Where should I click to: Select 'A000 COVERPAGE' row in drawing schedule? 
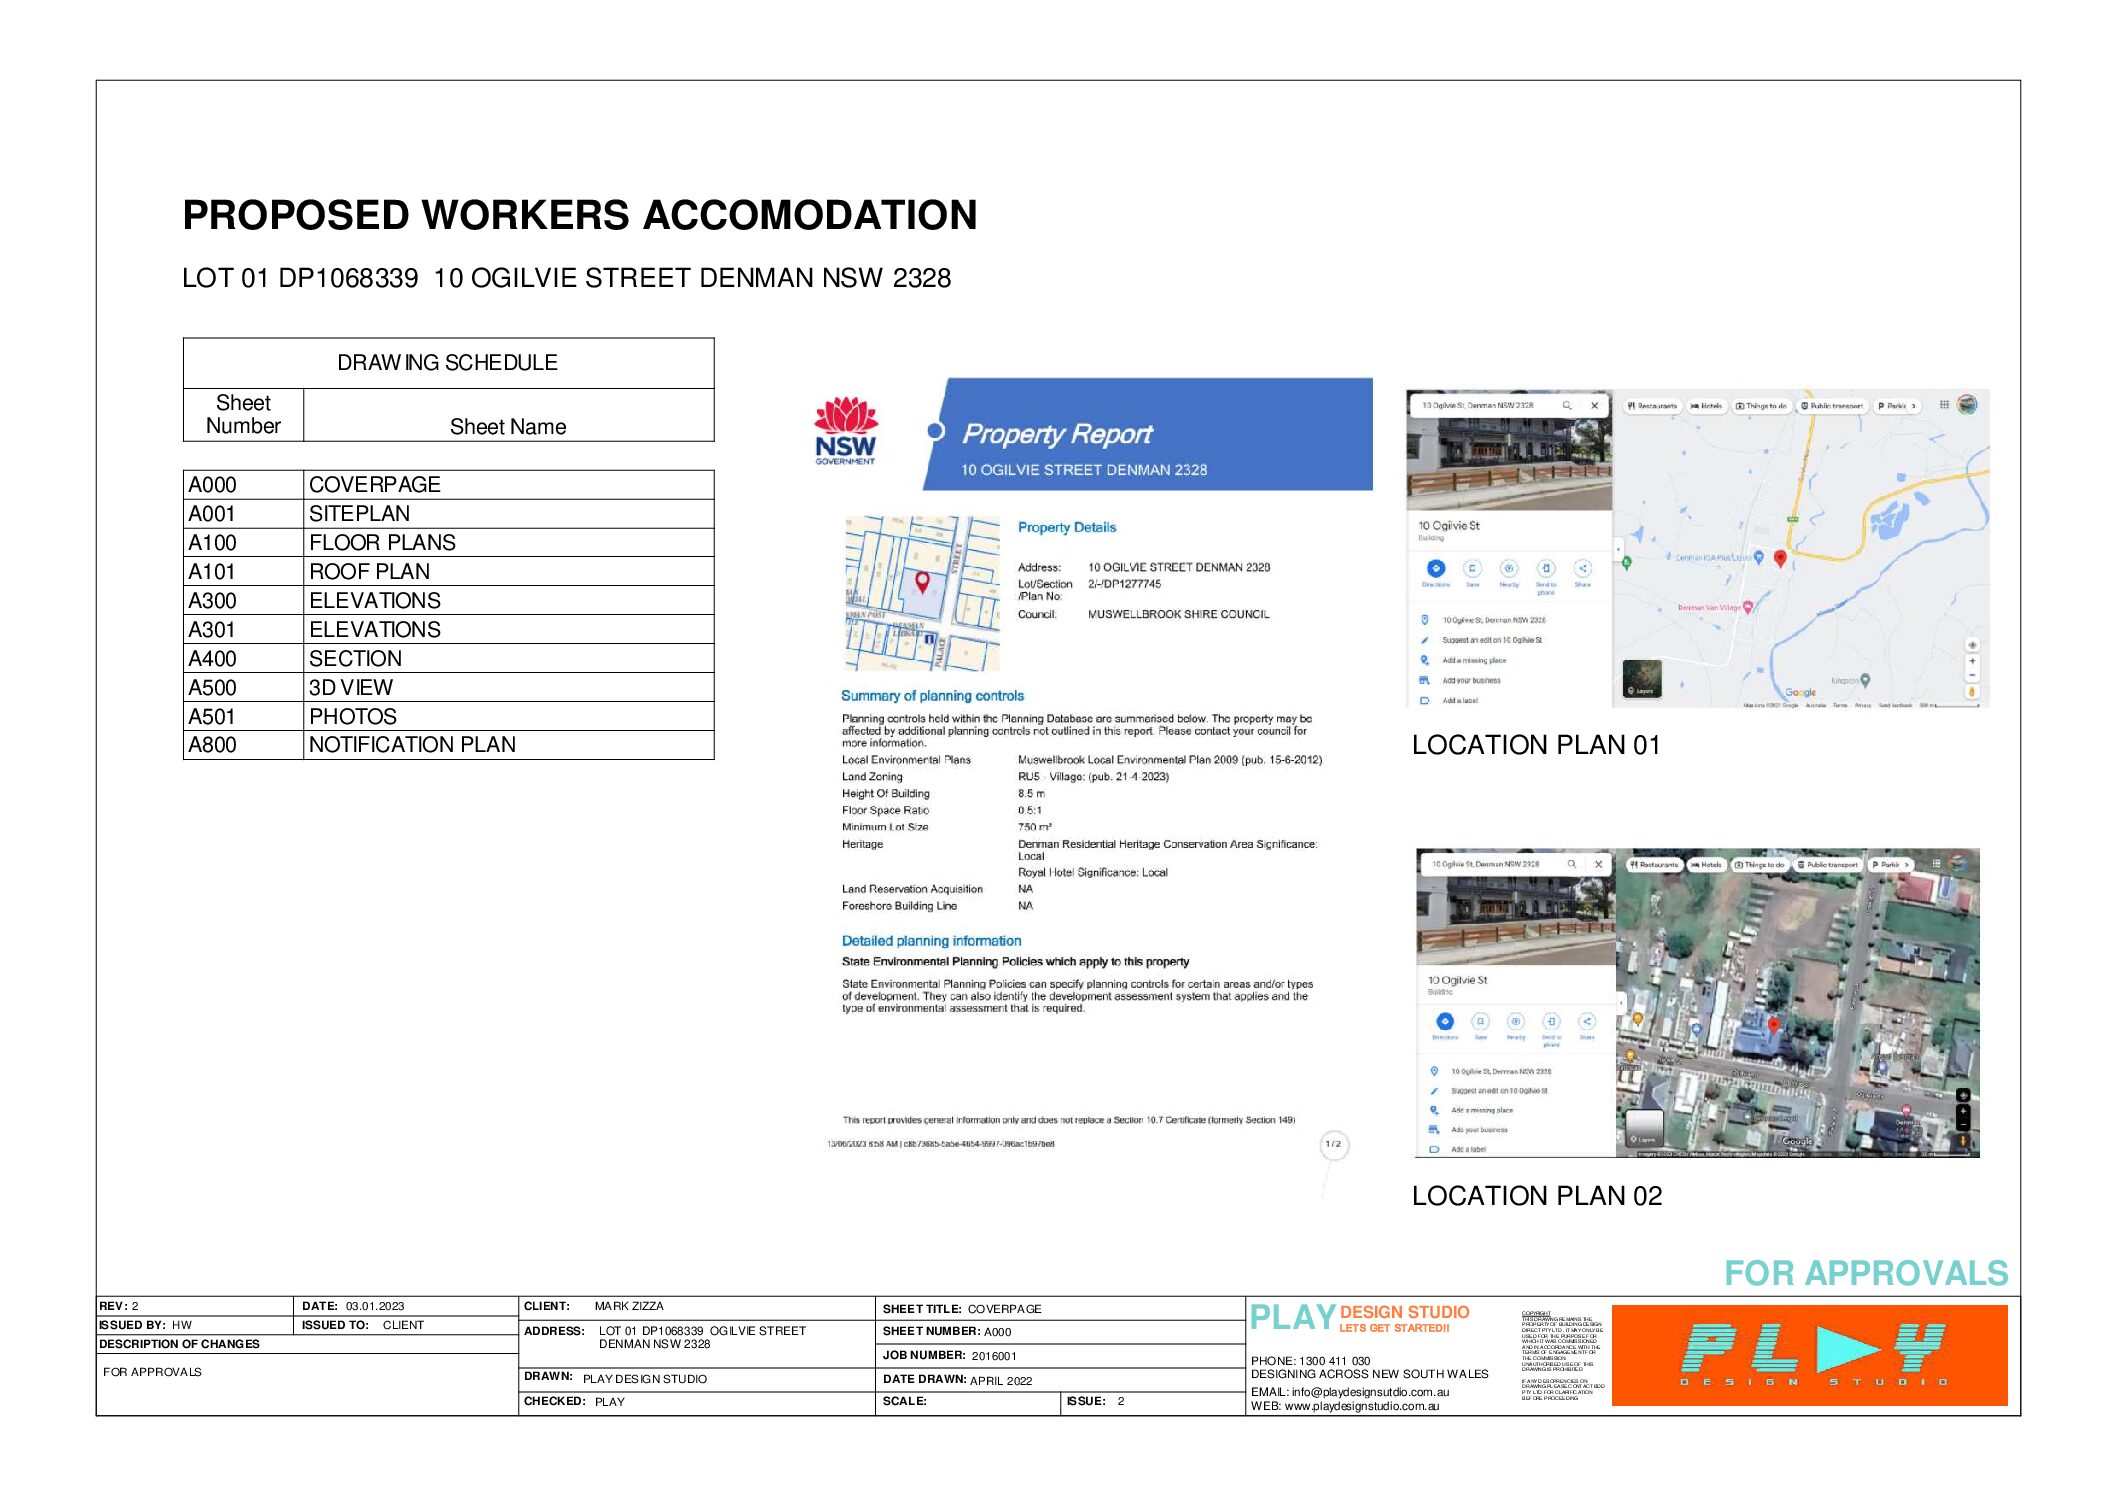click(448, 485)
